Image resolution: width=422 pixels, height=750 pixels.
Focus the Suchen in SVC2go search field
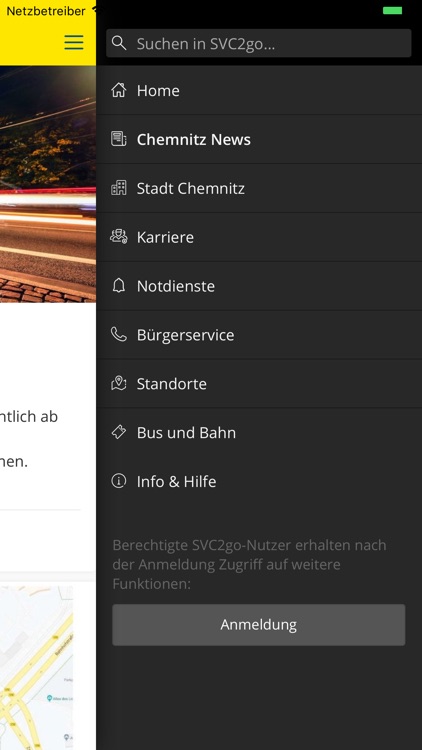tap(259, 43)
